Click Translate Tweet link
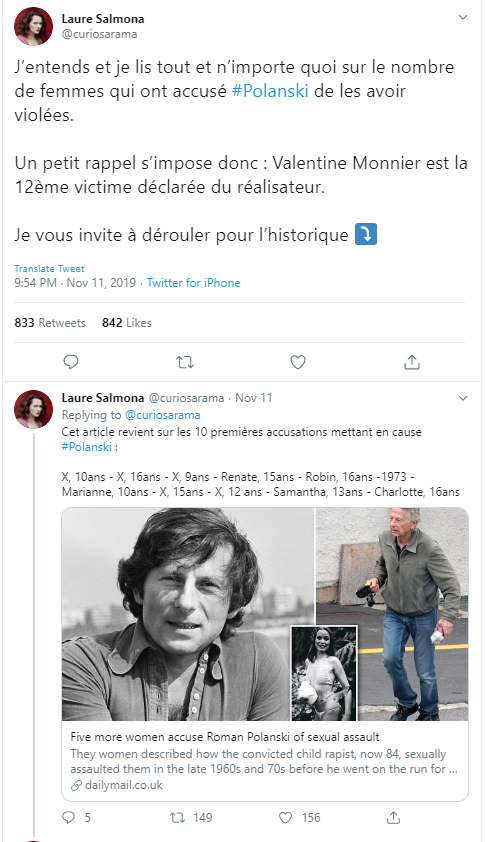485x842 pixels. pyautogui.click(x=49, y=268)
